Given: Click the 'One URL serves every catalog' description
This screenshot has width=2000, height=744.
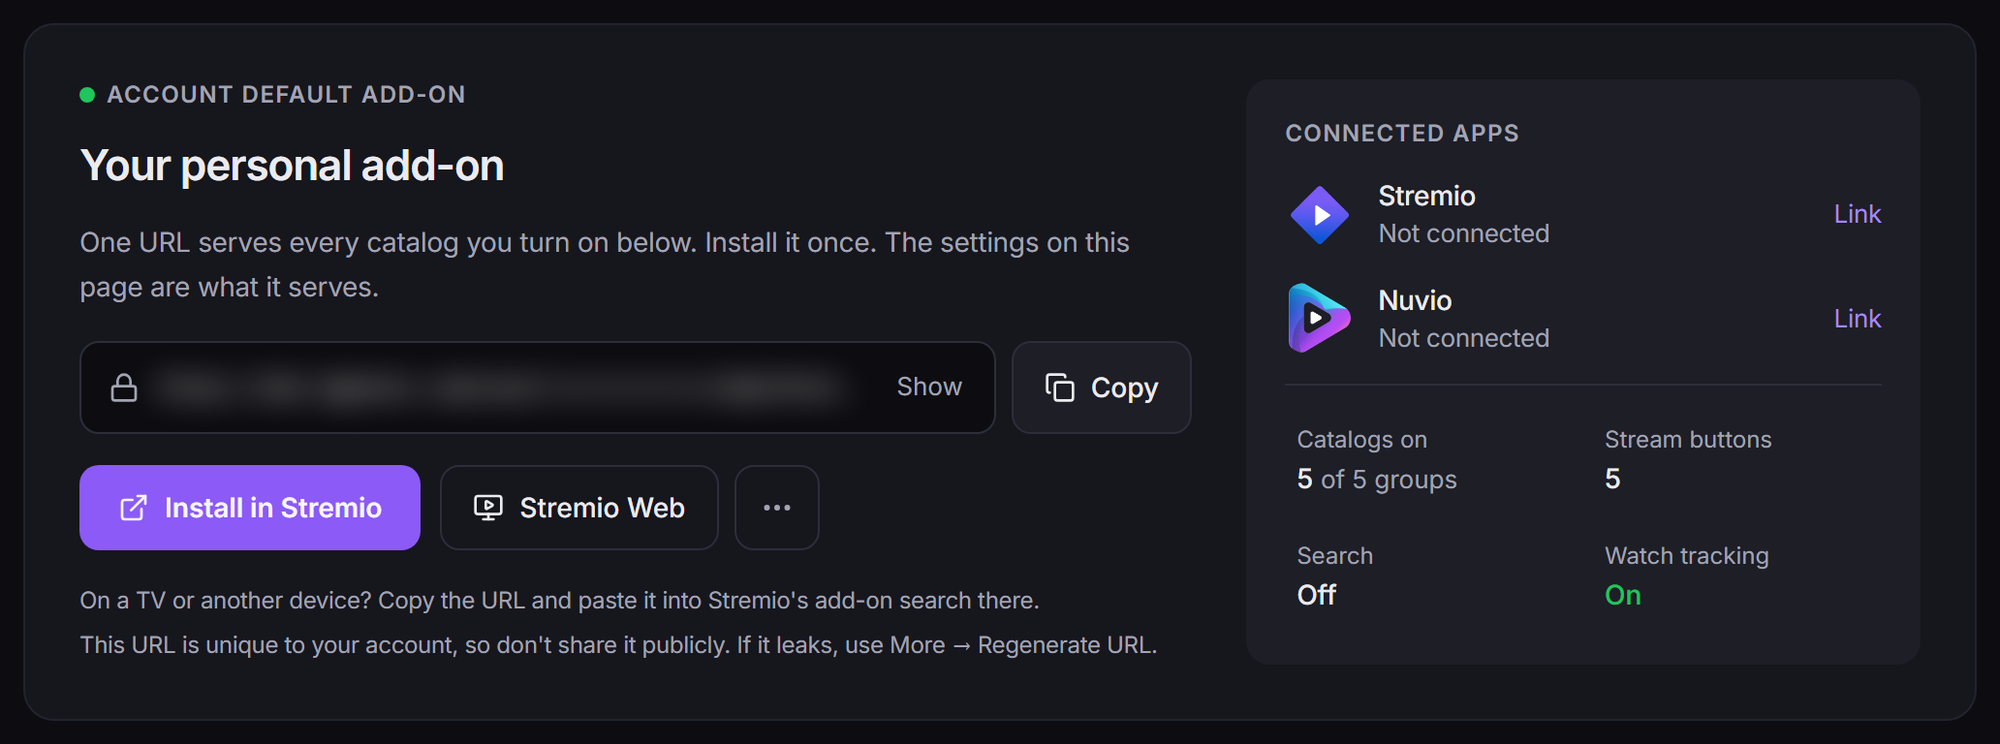Looking at the screenshot, I should click(x=605, y=265).
